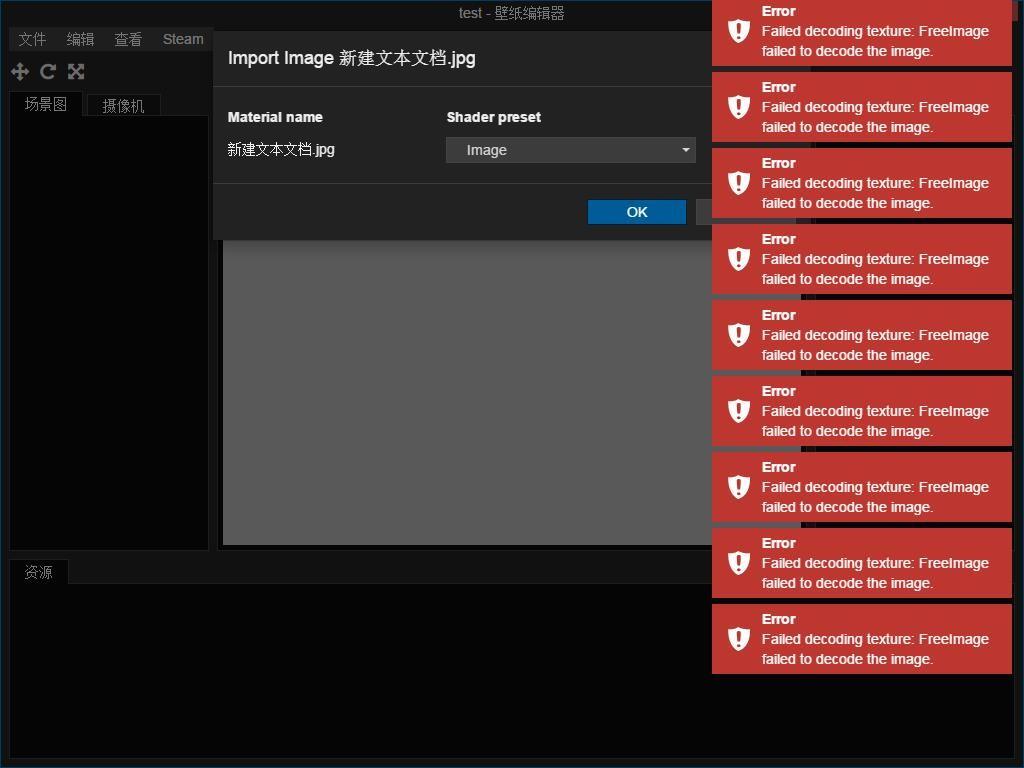Select the 场景图 tab
1024x768 pixels.
click(45, 103)
